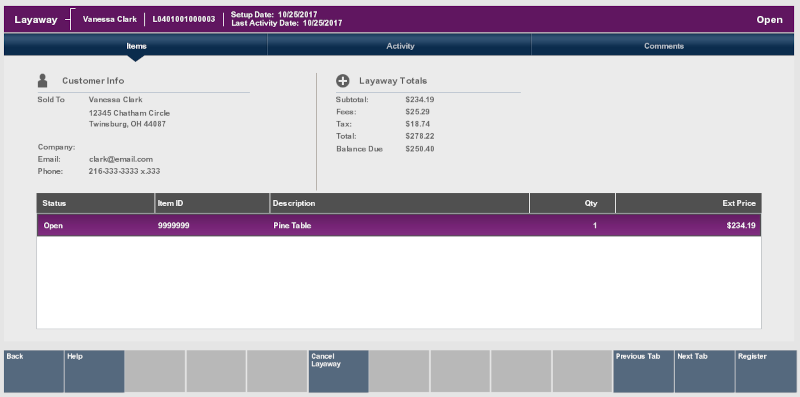
Task: Click the Tax value $18.74
Action: pyautogui.click(x=417, y=124)
